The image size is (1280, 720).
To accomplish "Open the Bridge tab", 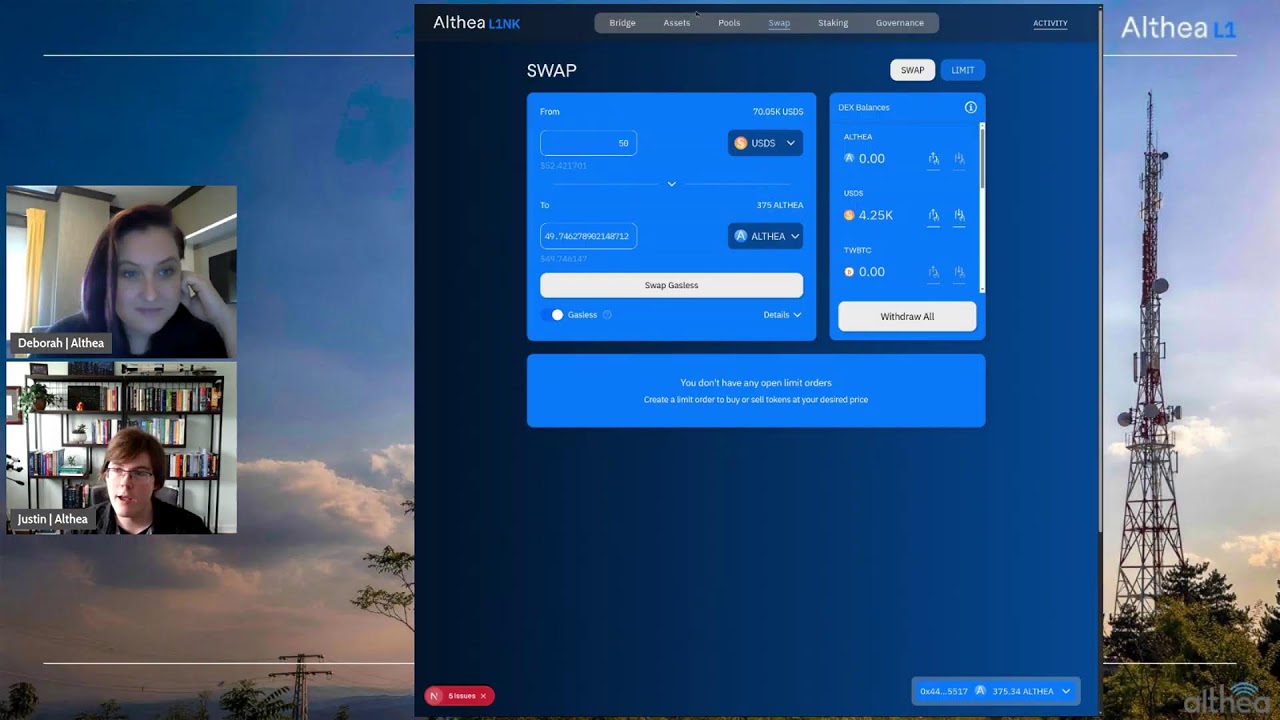I will [622, 23].
